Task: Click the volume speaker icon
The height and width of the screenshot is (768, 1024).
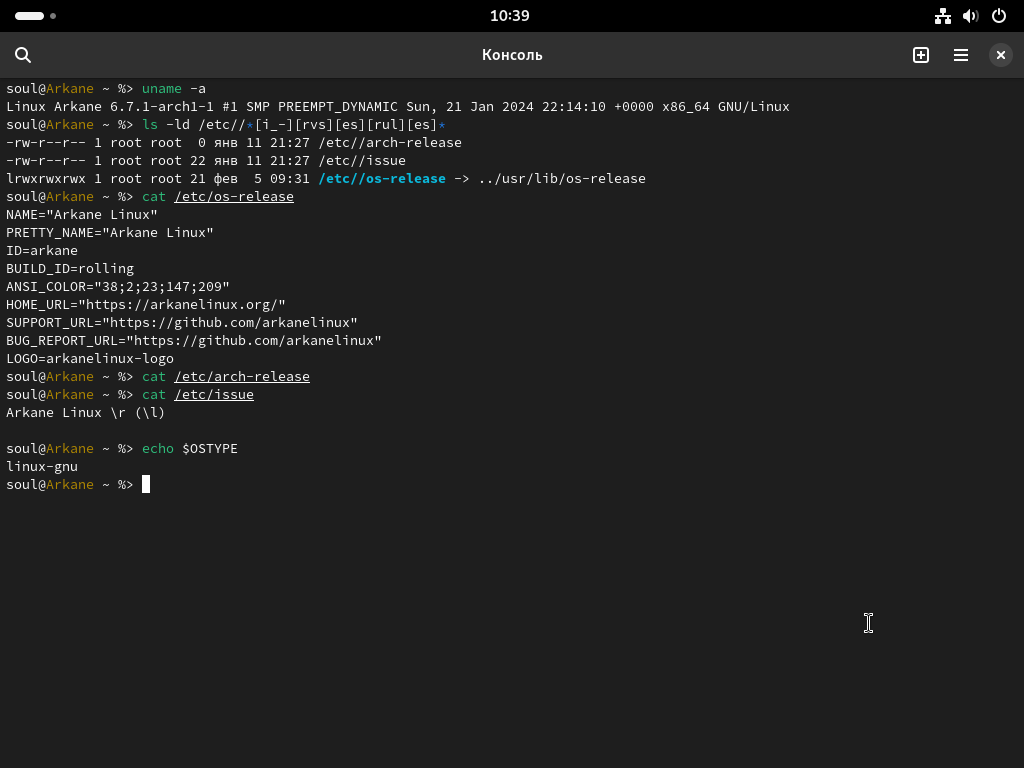Action: 970,16
